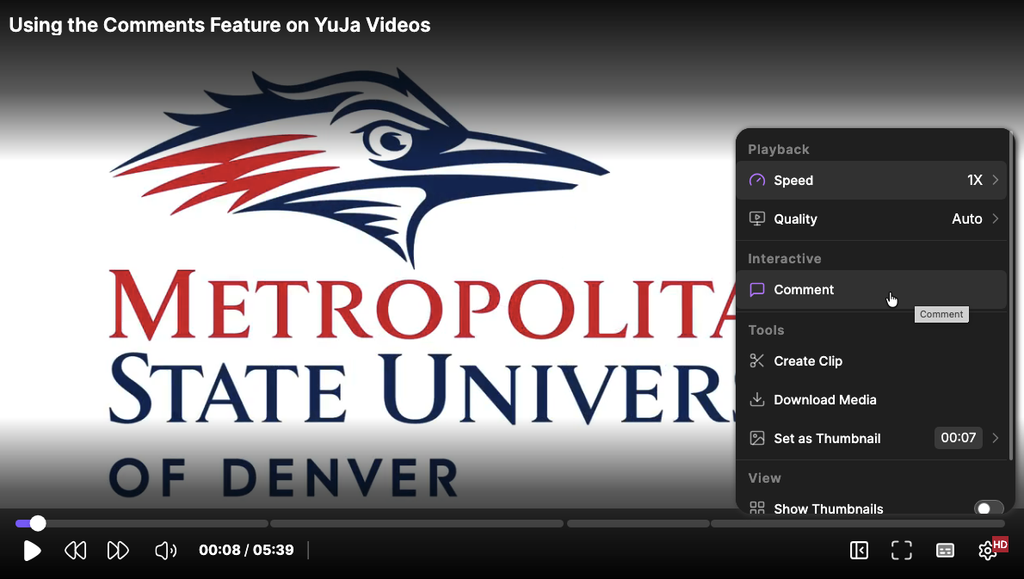Expand the Speed chevron arrow
This screenshot has width=1024, height=579.
coord(995,180)
